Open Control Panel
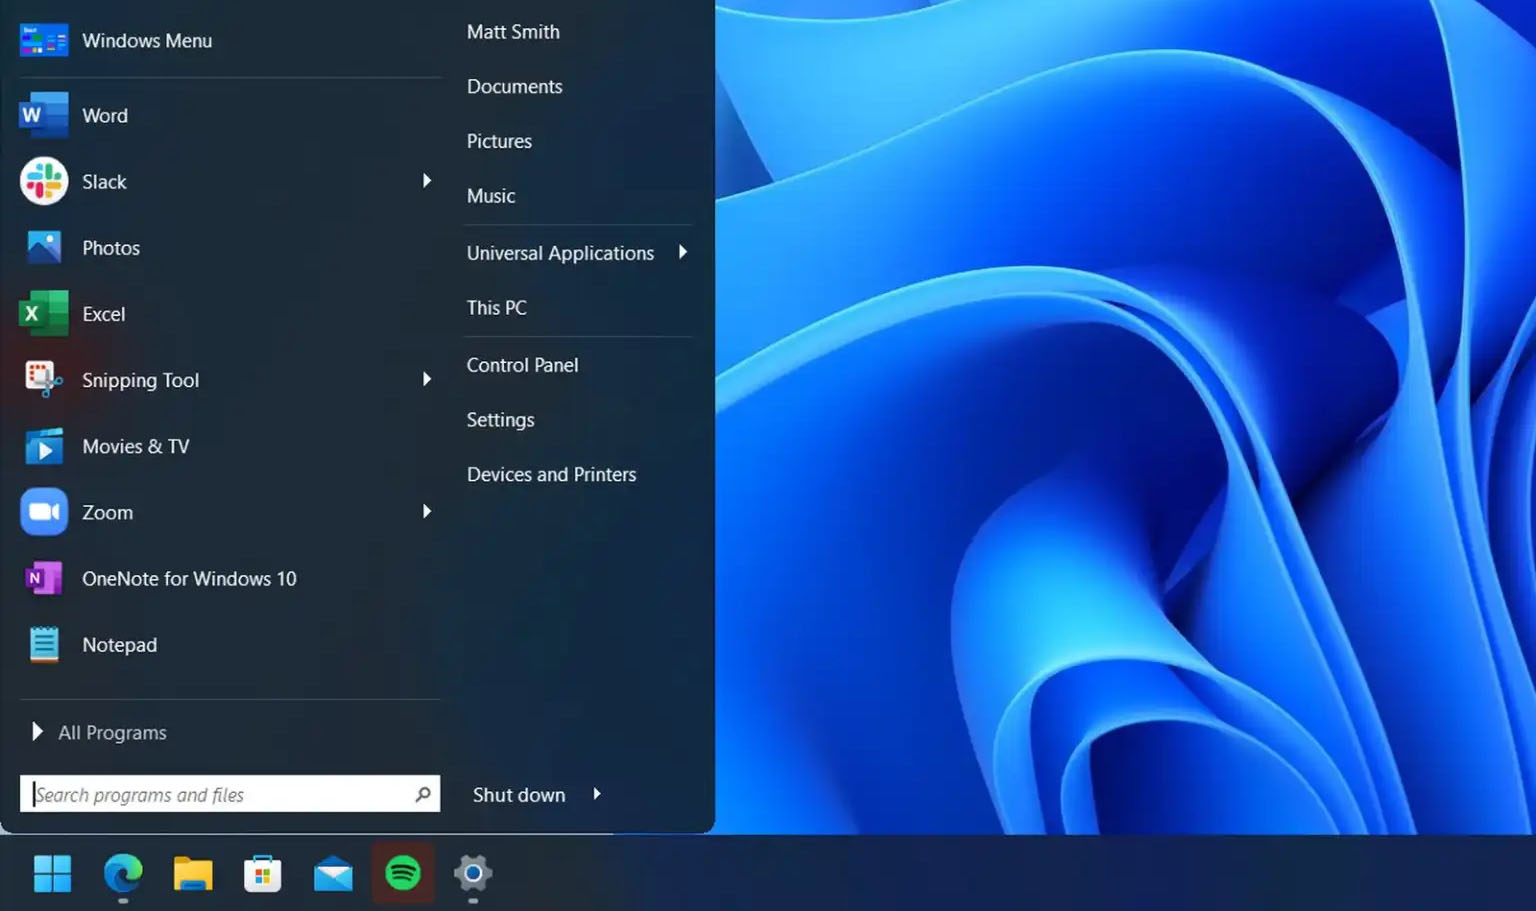The width and height of the screenshot is (1536, 911). coord(522,365)
